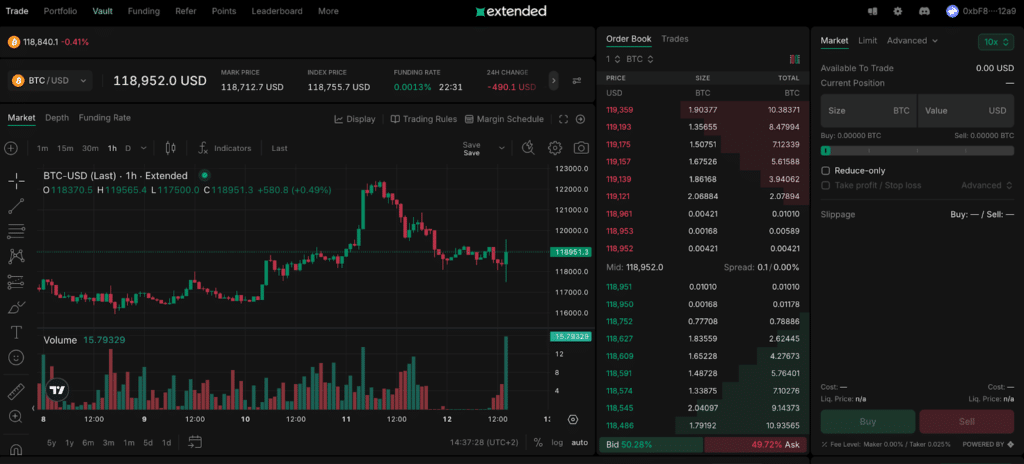Open the Depth chart tab
The image size is (1024, 464).
click(57, 118)
